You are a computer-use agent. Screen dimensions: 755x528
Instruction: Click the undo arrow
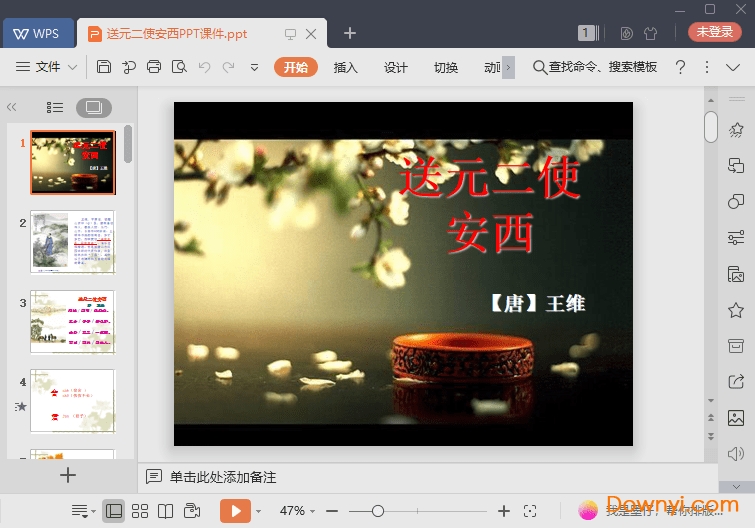[x=204, y=67]
